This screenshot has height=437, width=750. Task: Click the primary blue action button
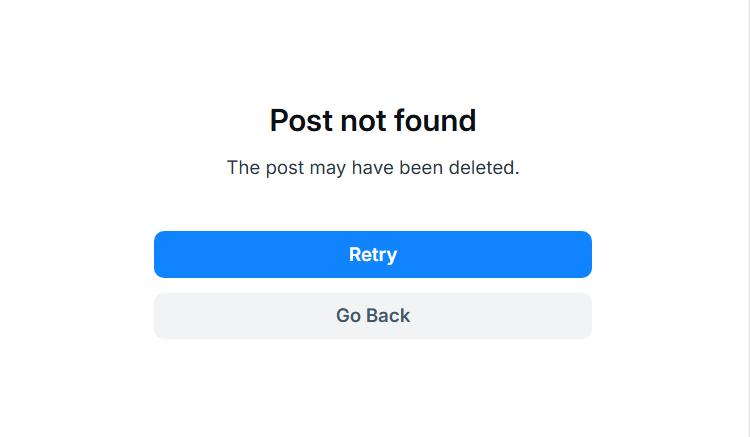point(373,254)
